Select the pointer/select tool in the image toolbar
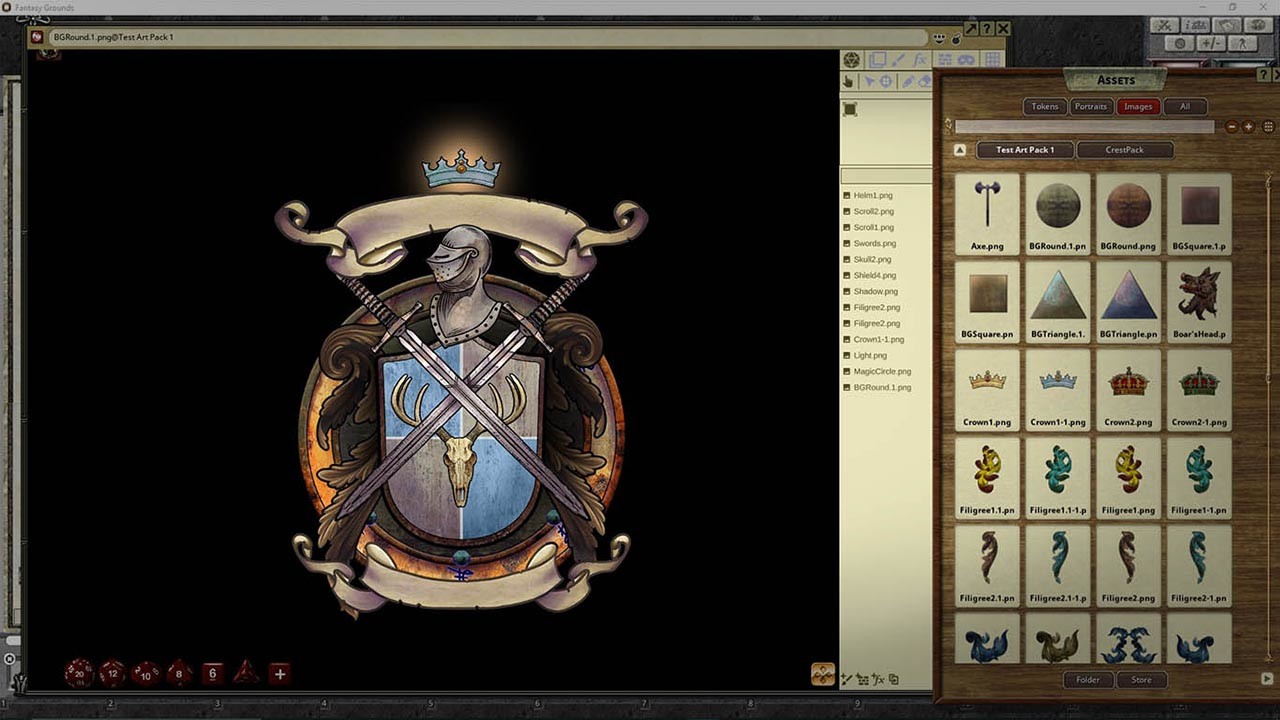The width and height of the screenshot is (1280, 720). tap(872, 81)
